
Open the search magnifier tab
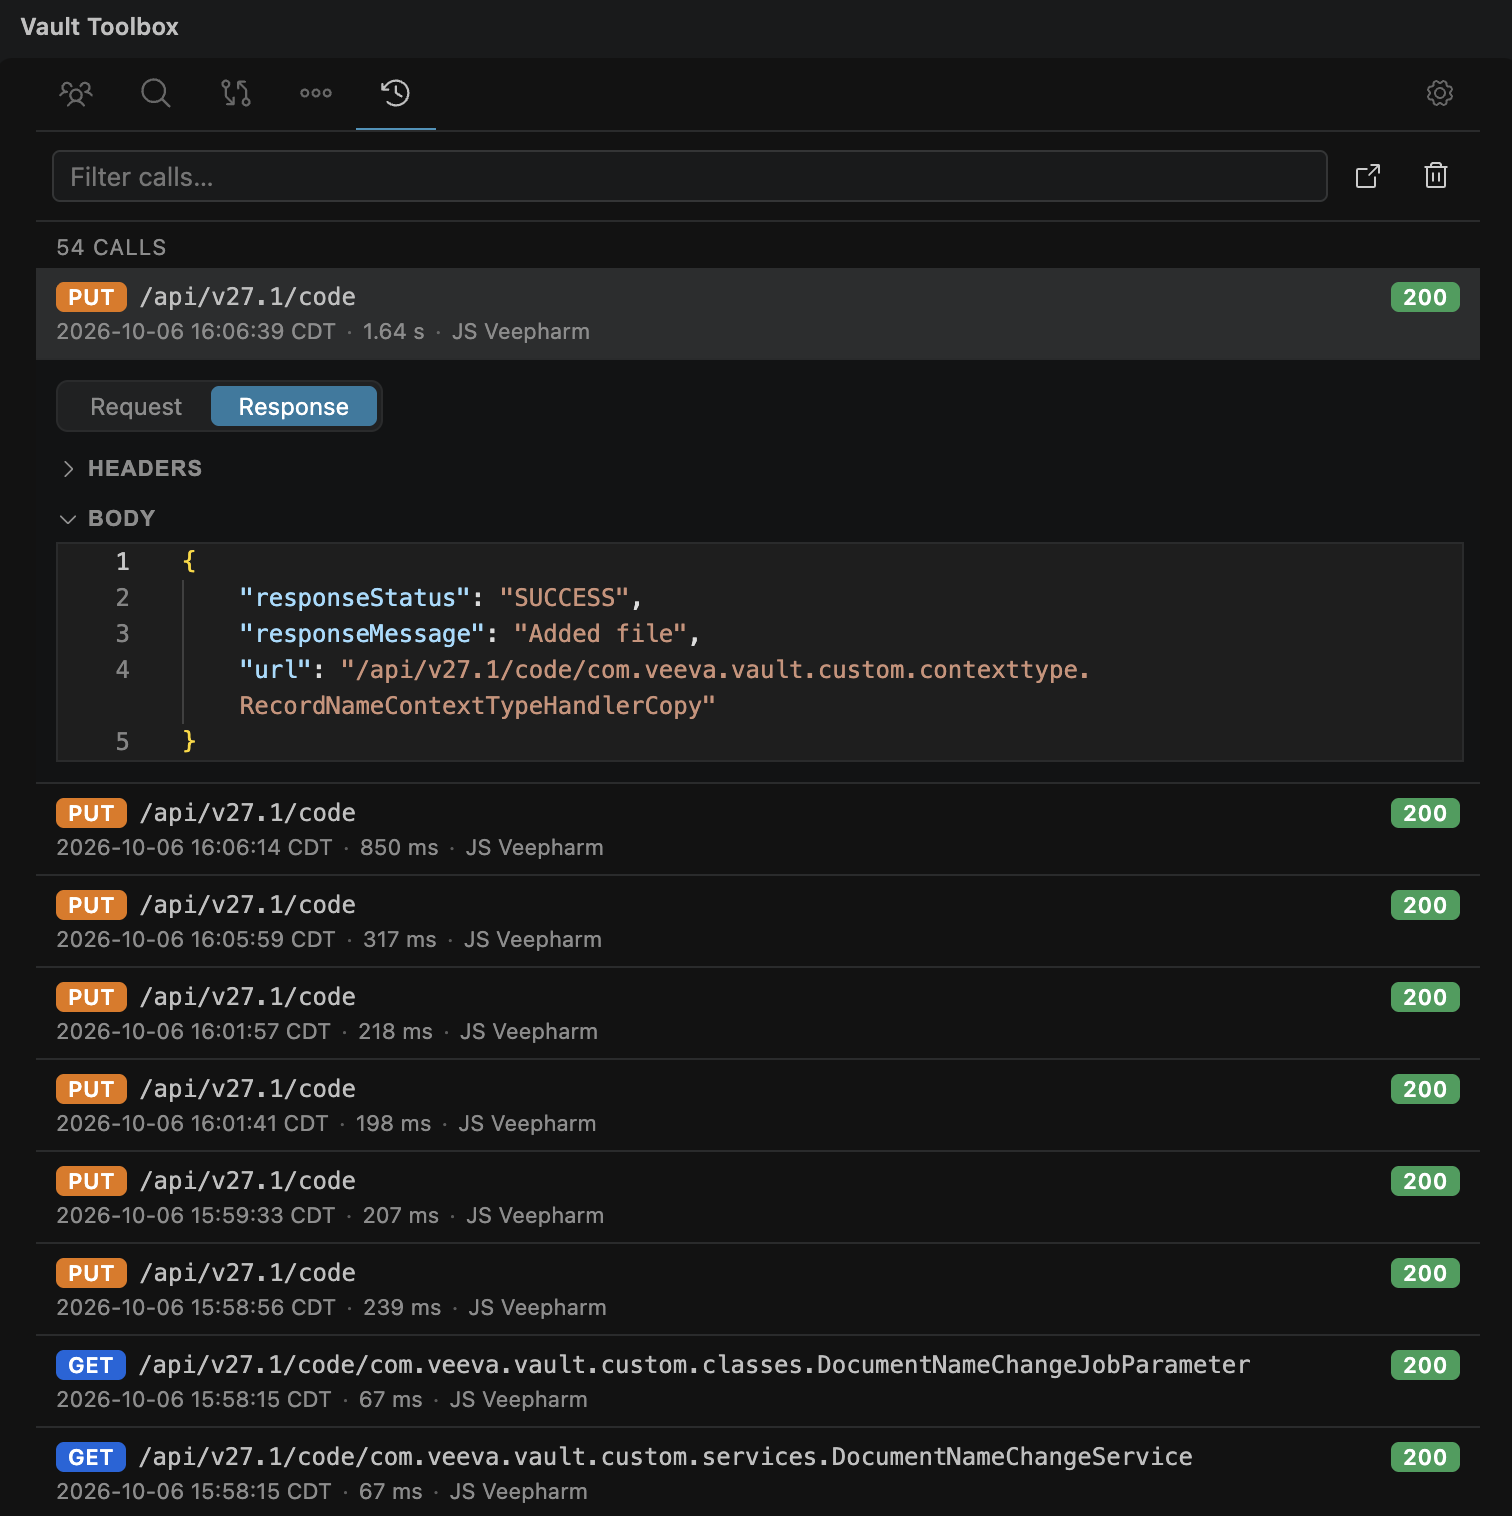[x=156, y=93]
